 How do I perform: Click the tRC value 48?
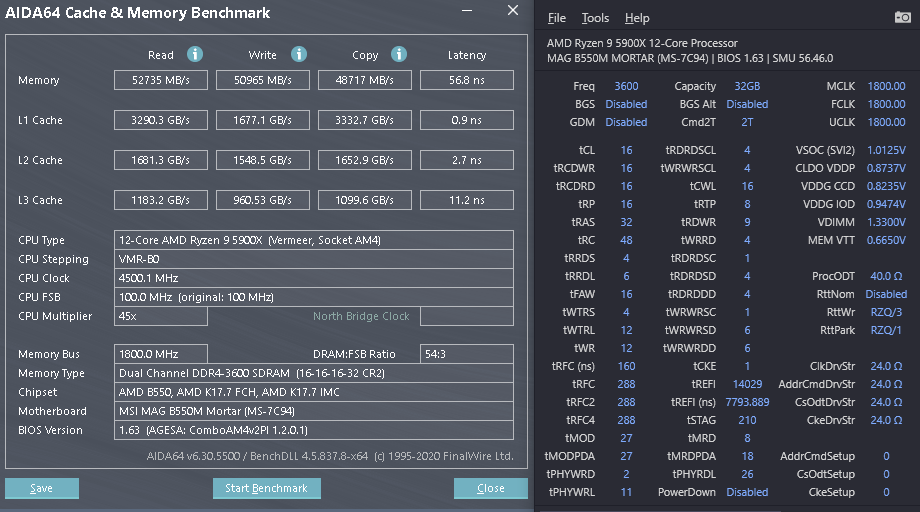click(x=626, y=240)
